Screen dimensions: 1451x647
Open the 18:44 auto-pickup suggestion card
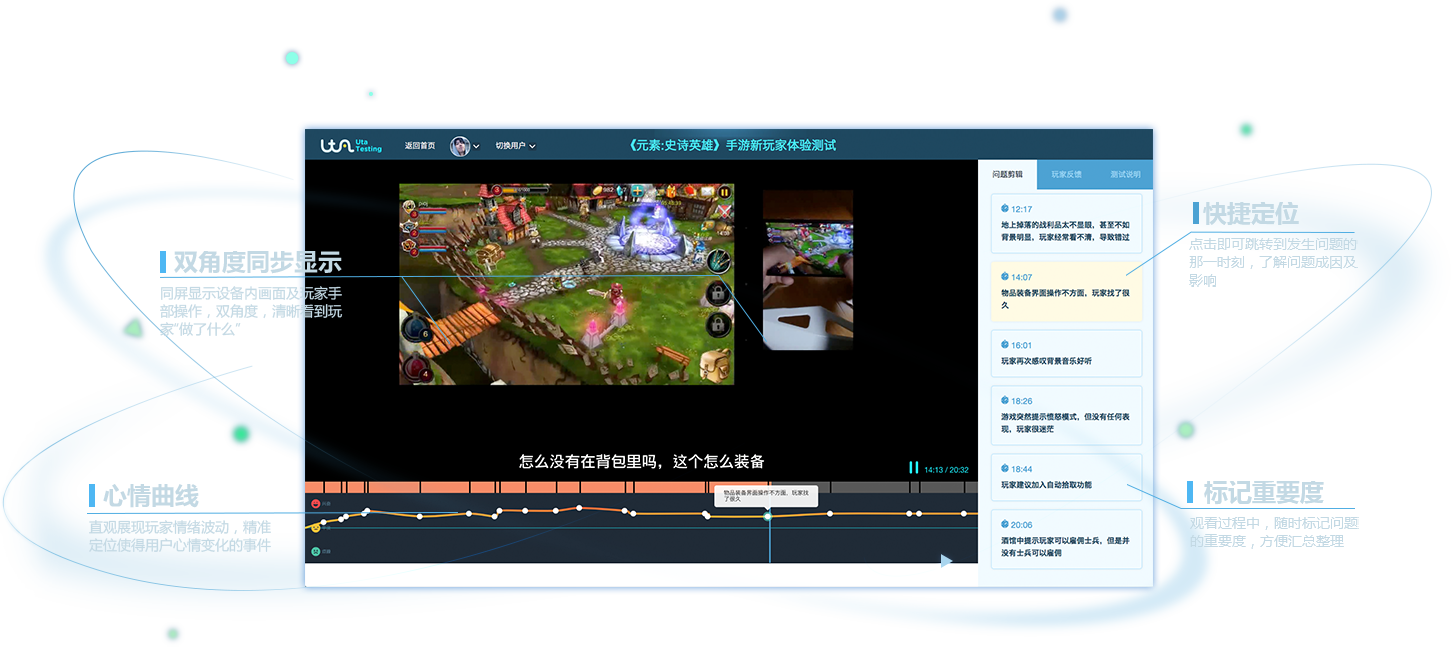(1066, 477)
